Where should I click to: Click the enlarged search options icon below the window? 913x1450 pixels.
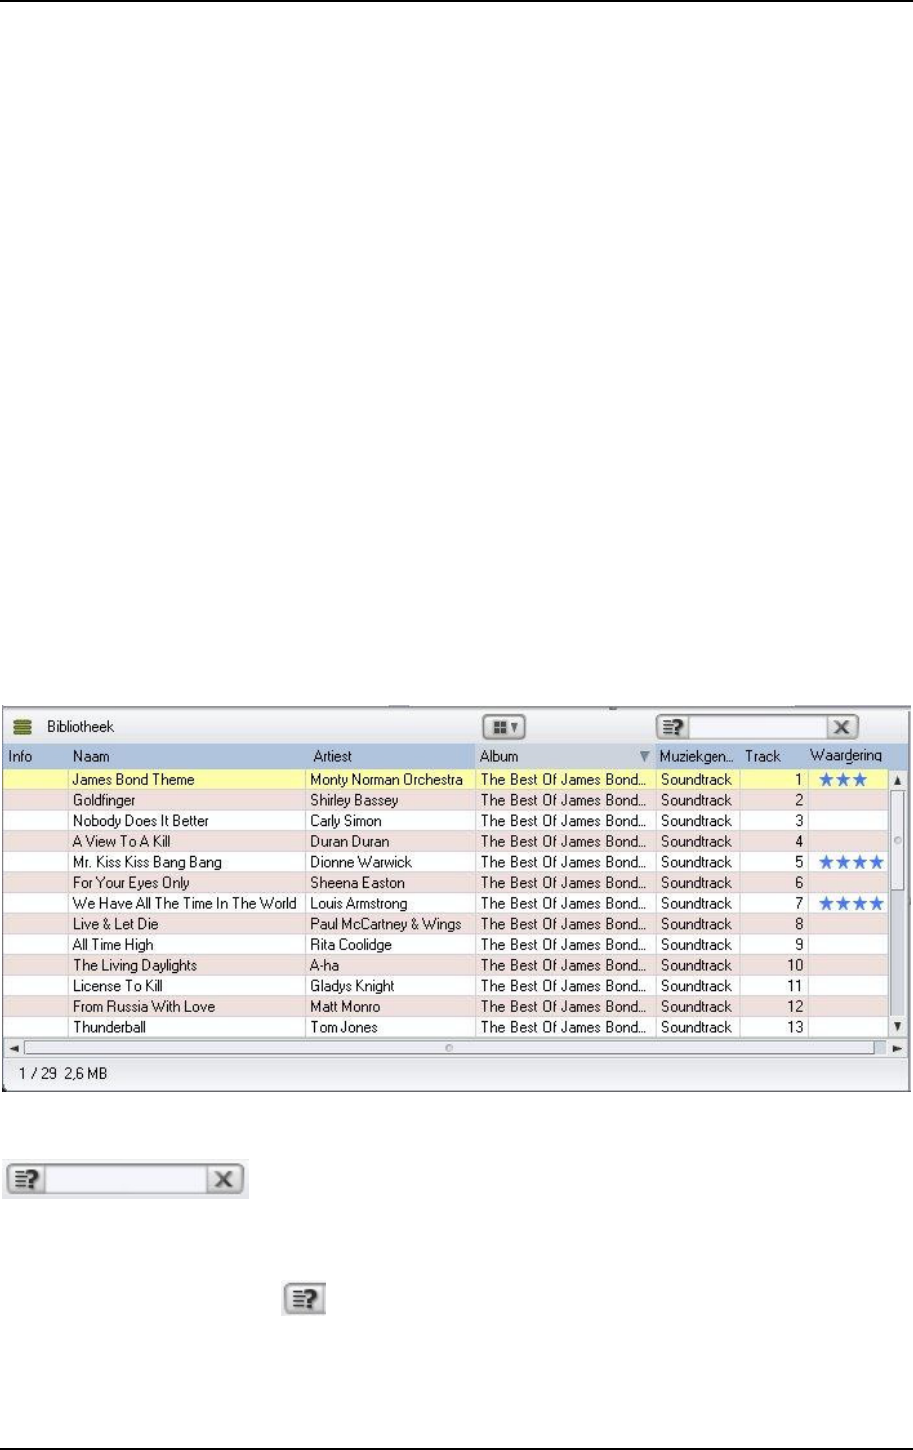tap(27, 1179)
